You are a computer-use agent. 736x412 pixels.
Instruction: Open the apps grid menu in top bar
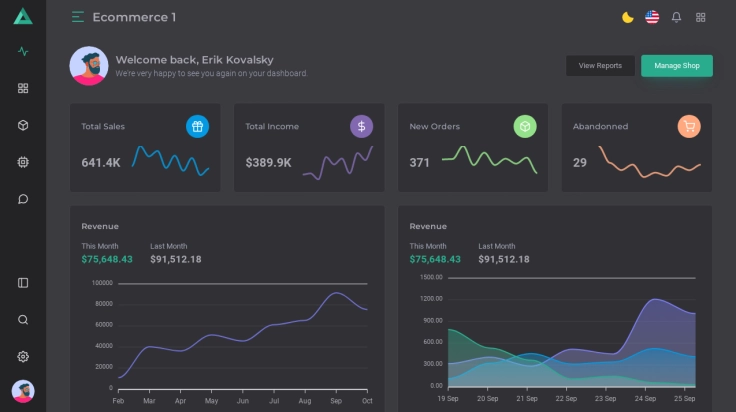pyautogui.click(x=701, y=17)
